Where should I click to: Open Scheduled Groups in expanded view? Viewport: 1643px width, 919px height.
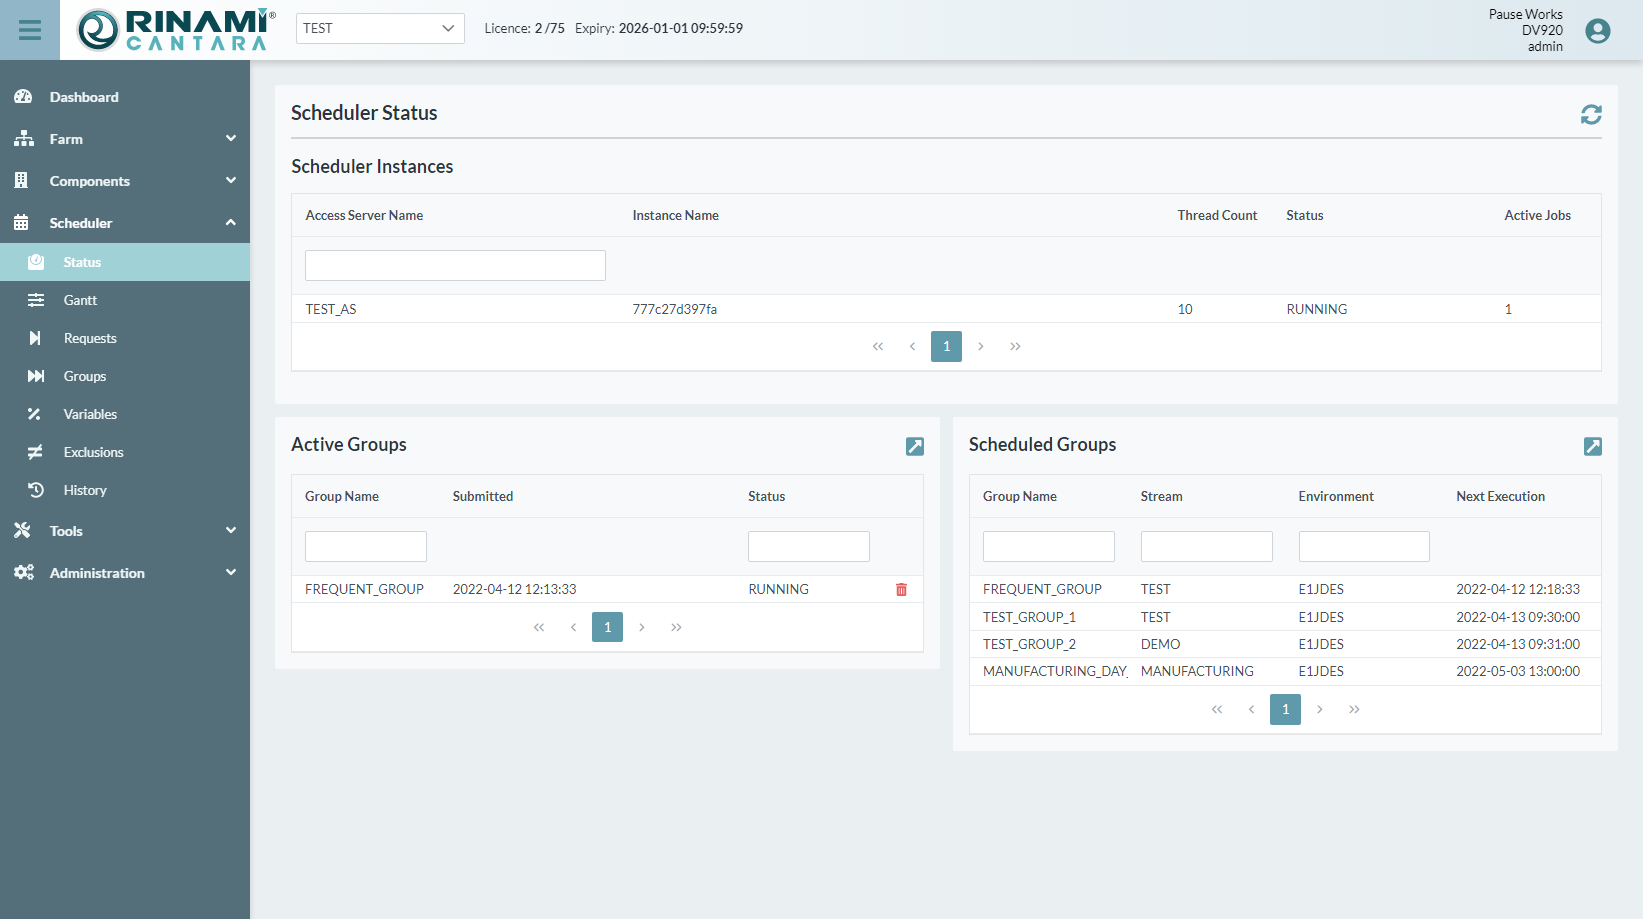tap(1592, 447)
